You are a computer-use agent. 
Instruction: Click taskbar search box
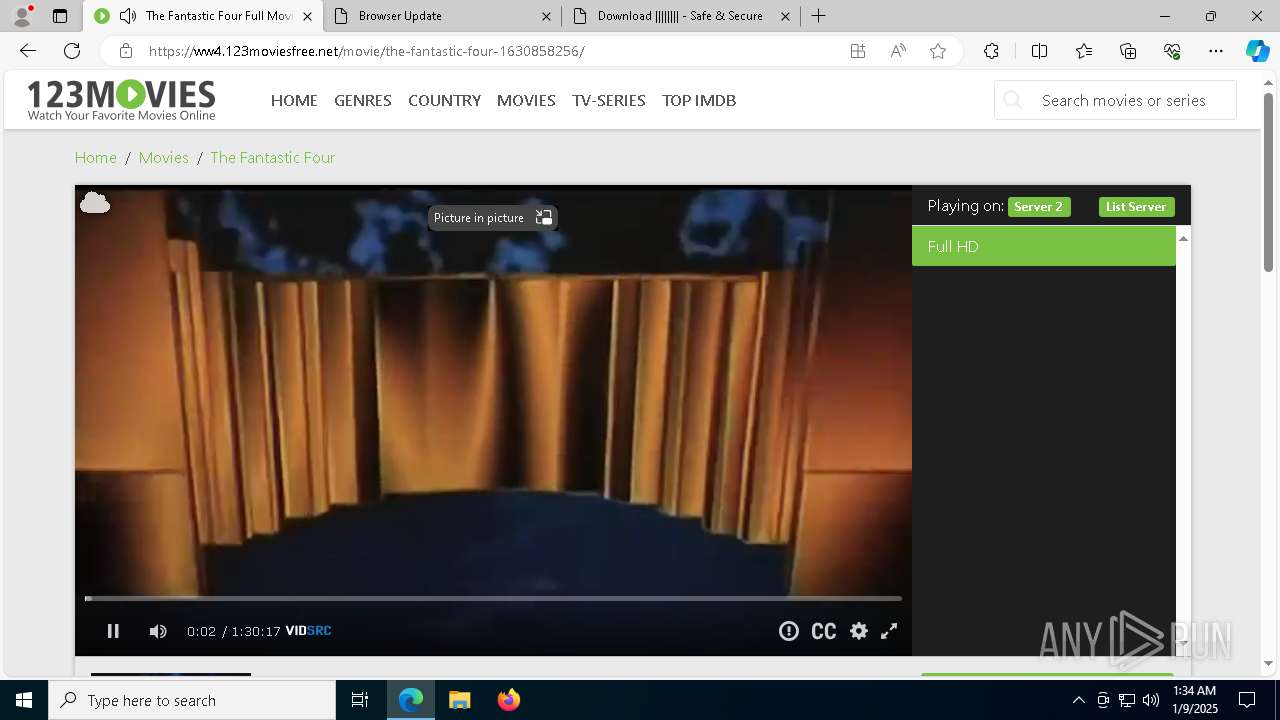pyautogui.click(x=192, y=700)
